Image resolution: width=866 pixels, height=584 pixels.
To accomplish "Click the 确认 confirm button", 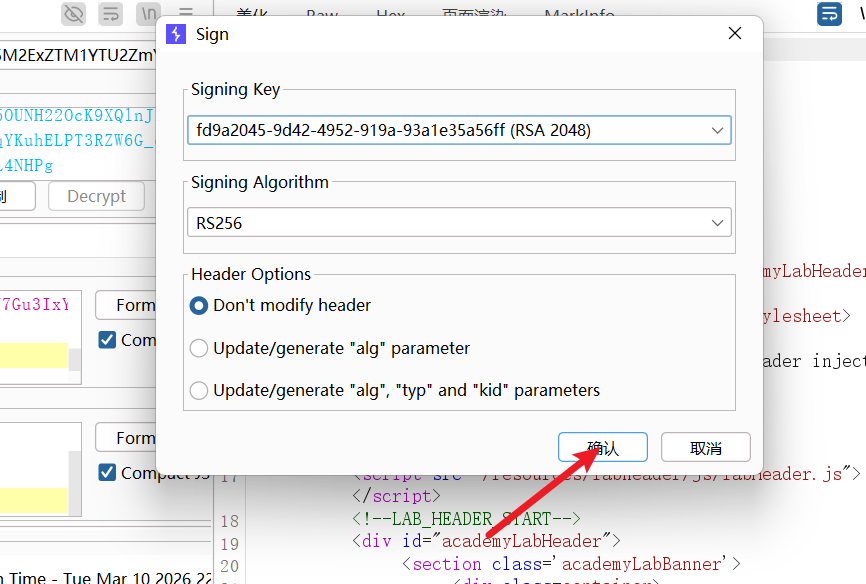I will 603,447.
